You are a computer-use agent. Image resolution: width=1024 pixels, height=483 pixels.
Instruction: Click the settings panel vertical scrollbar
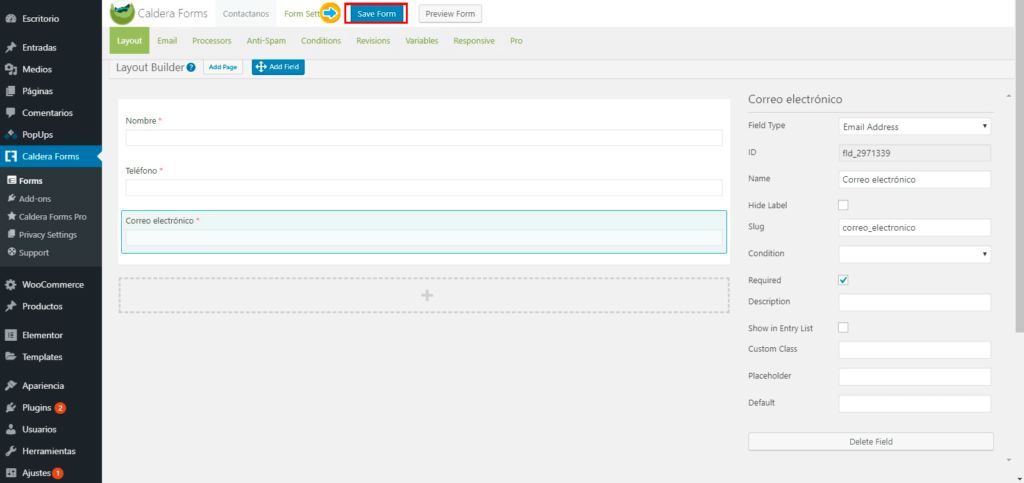1018,210
